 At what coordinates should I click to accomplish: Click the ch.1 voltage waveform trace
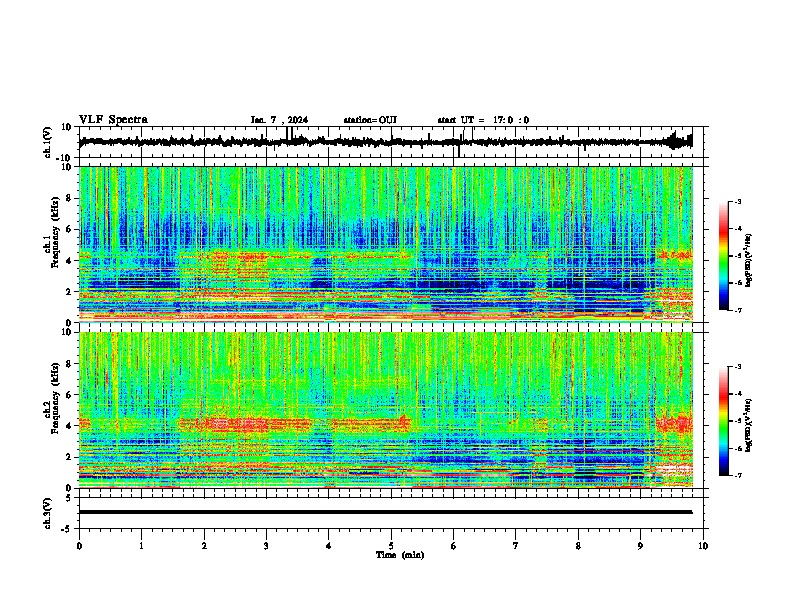pyautogui.click(x=385, y=142)
